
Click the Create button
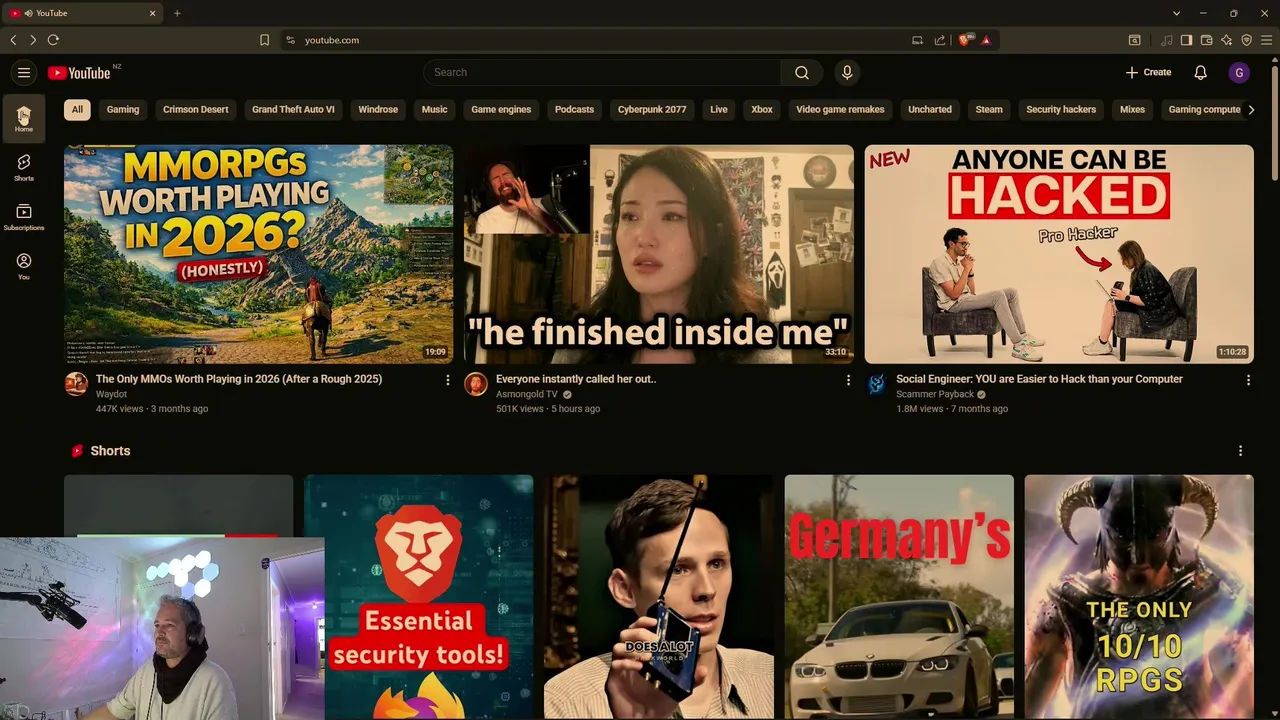[1148, 72]
